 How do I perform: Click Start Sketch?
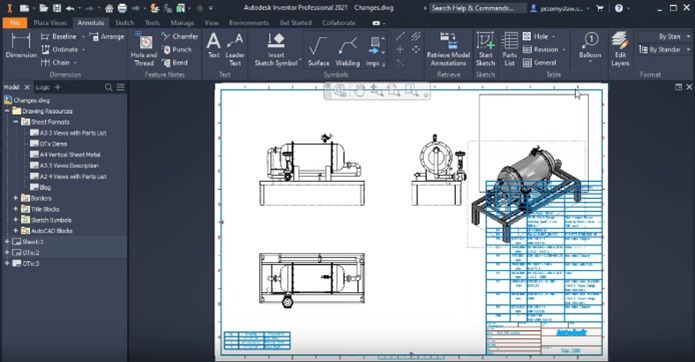click(x=485, y=50)
